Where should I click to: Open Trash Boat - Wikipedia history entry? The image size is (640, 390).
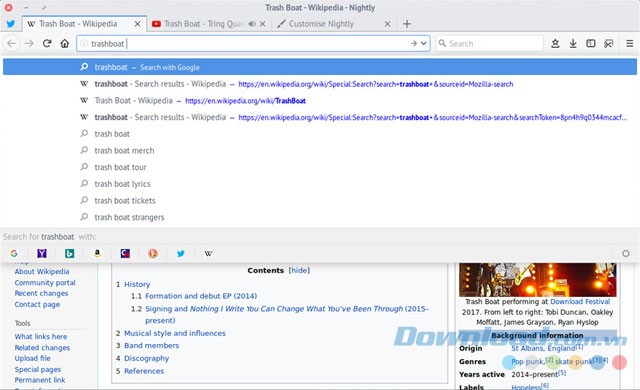click(x=320, y=101)
